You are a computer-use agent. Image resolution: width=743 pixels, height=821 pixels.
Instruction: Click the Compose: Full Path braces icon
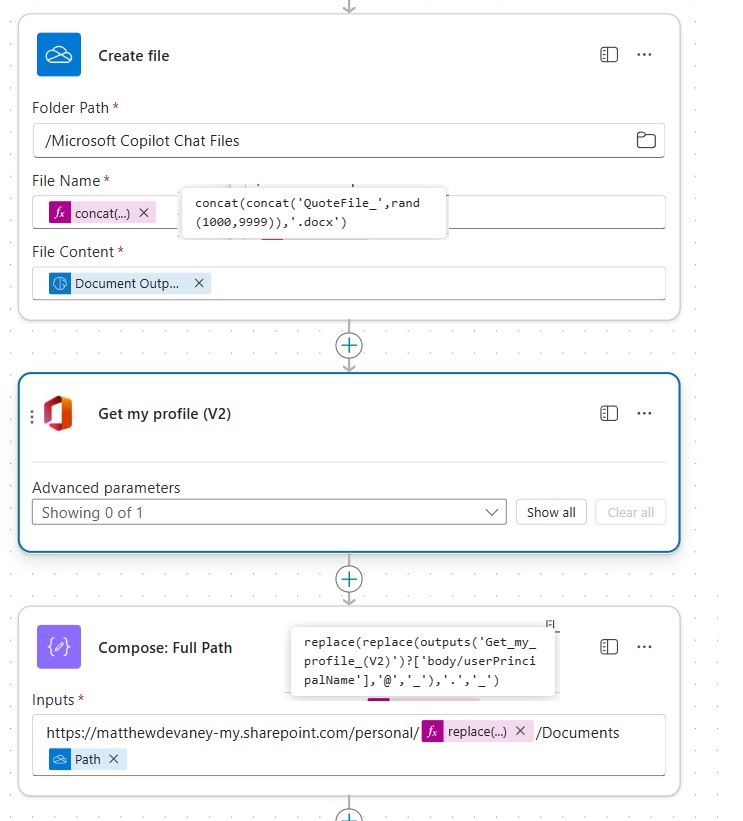(59, 647)
